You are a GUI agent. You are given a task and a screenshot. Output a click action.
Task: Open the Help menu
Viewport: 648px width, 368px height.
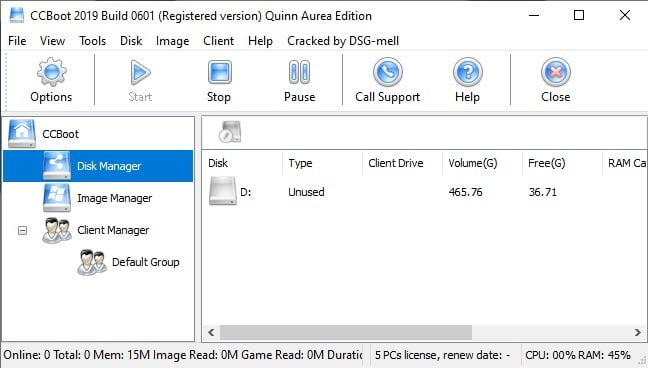(260, 41)
